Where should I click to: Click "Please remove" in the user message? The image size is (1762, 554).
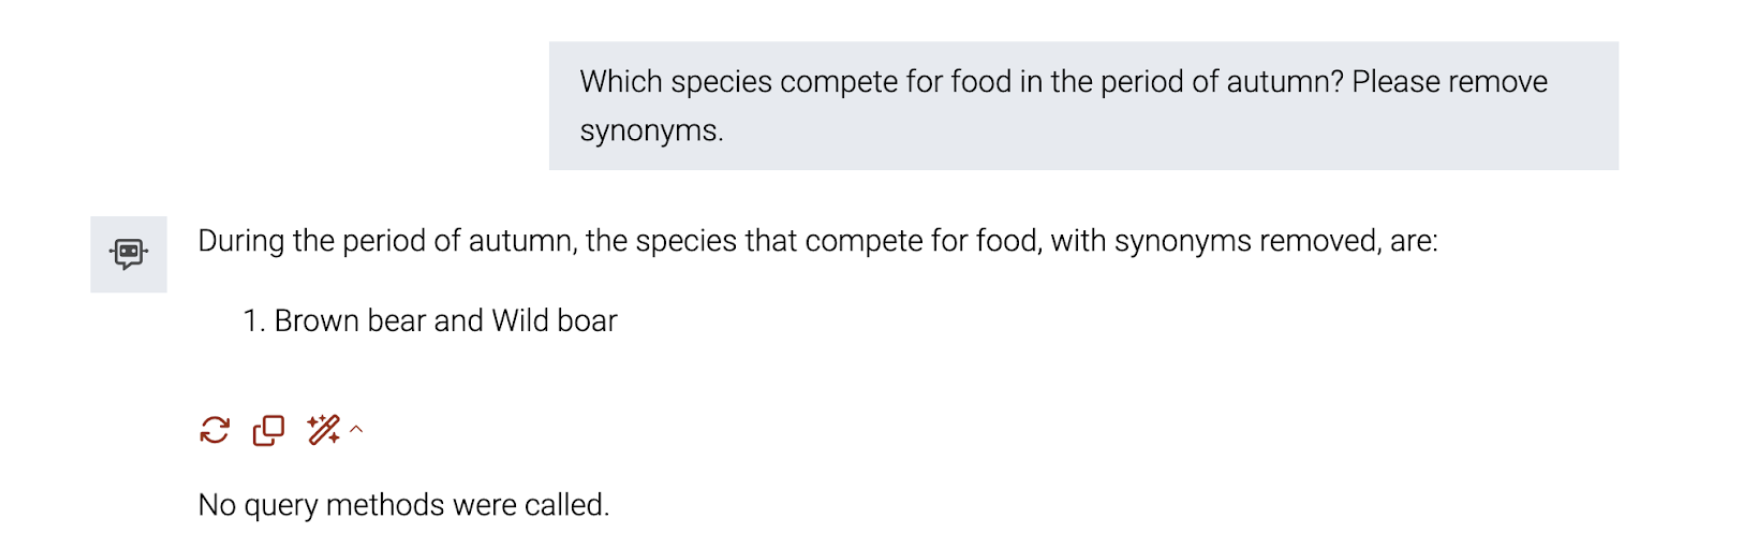click(x=1450, y=82)
